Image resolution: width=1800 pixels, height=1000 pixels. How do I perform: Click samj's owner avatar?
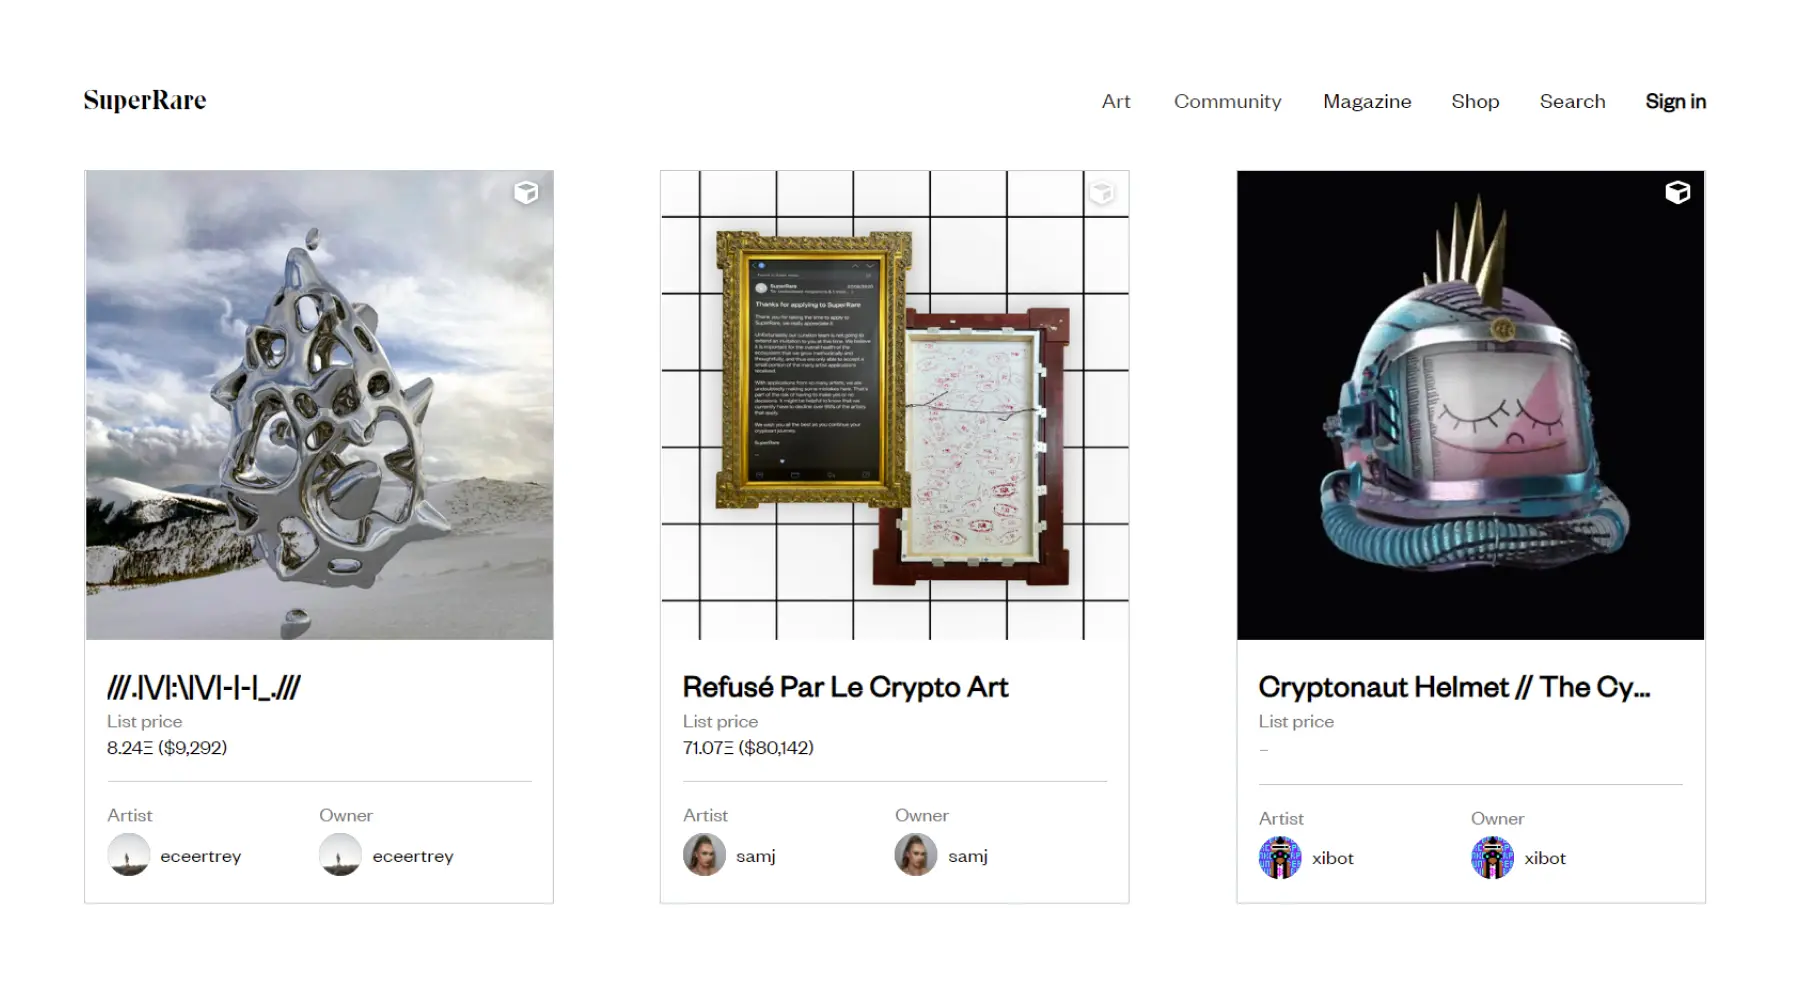coord(917,855)
